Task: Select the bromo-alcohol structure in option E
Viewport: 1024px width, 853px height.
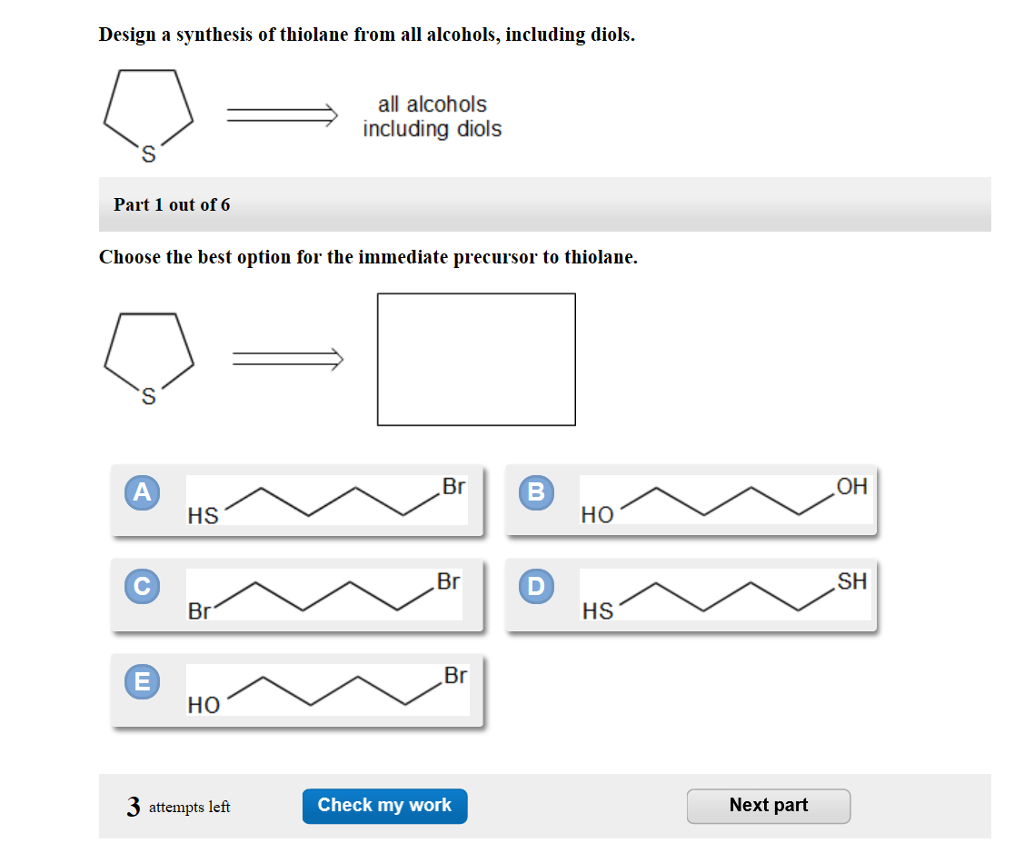Action: 325,690
